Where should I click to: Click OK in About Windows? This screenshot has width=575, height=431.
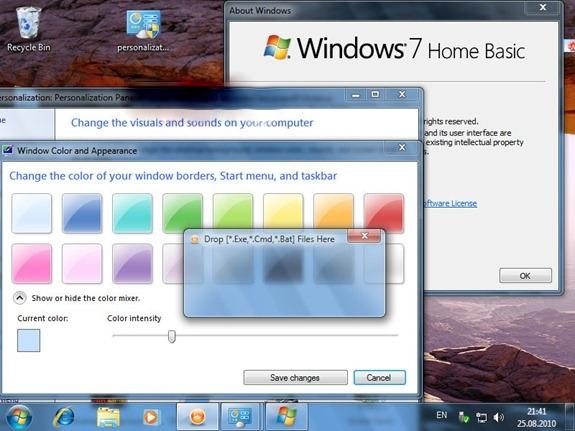(x=525, y=275)
